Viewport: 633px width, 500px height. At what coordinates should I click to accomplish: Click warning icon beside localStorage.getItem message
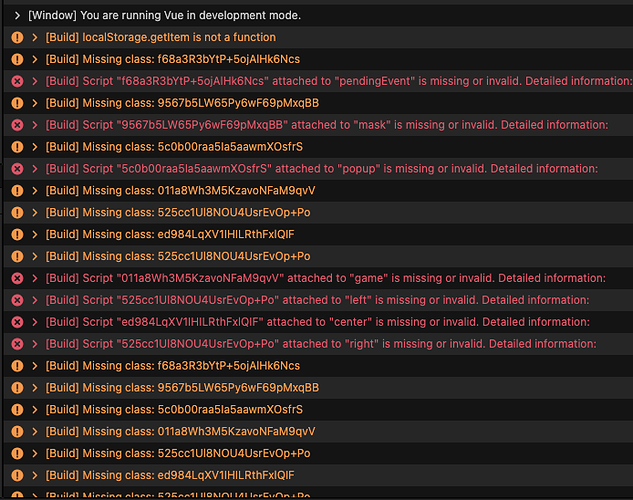(16, 37)
